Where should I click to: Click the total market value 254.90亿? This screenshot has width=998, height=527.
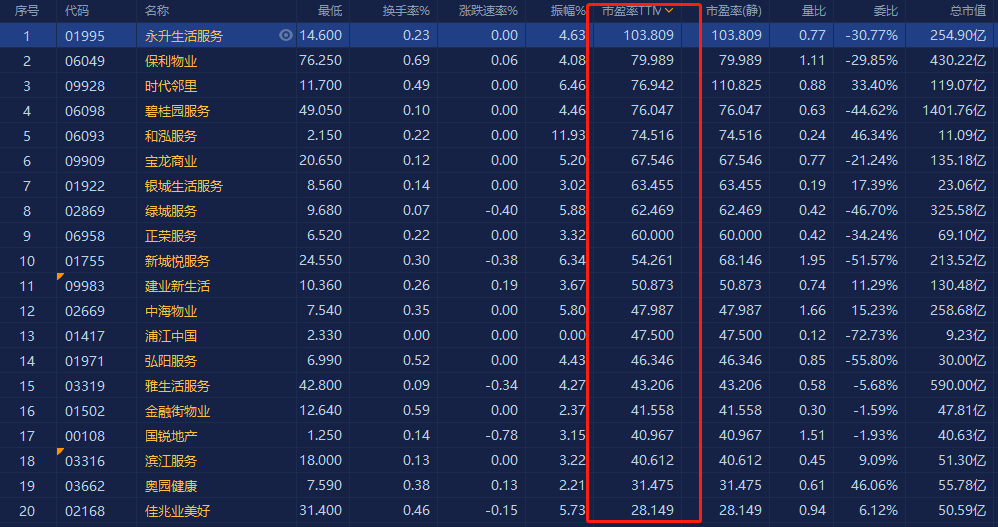point(958,36)
